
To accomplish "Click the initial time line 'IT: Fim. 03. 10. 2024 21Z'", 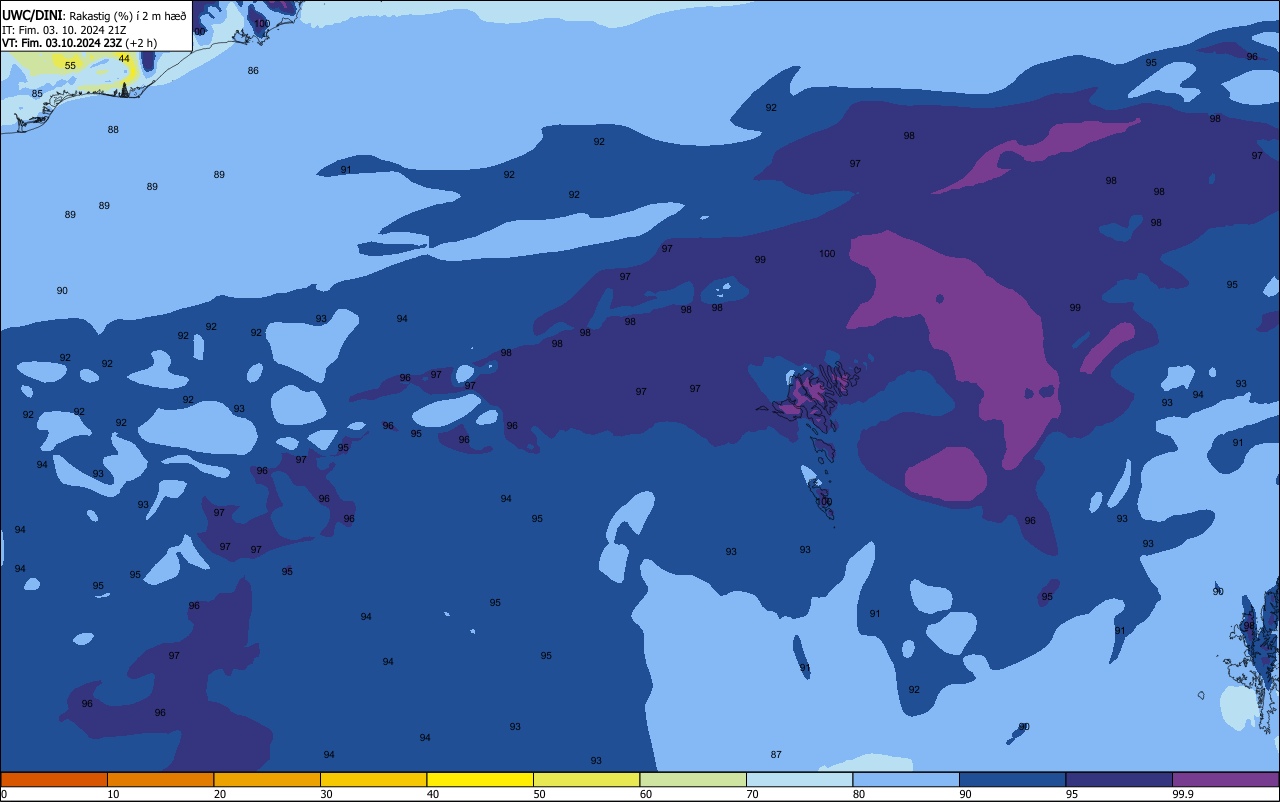I will (x=65, y=30).
